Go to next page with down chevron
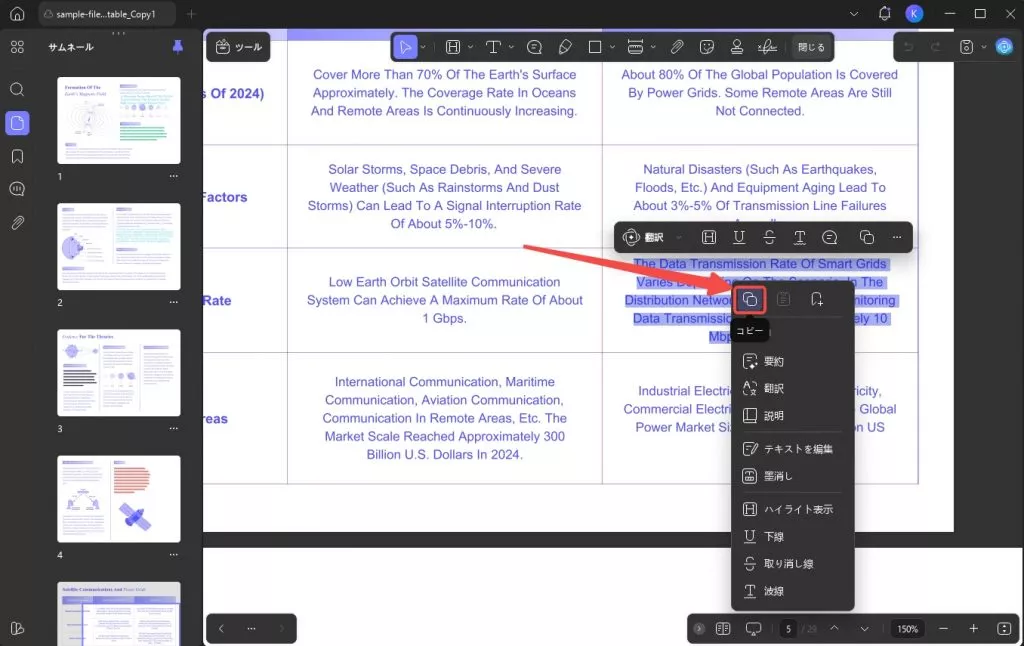Screen dimensions: 1024x646 865,628
